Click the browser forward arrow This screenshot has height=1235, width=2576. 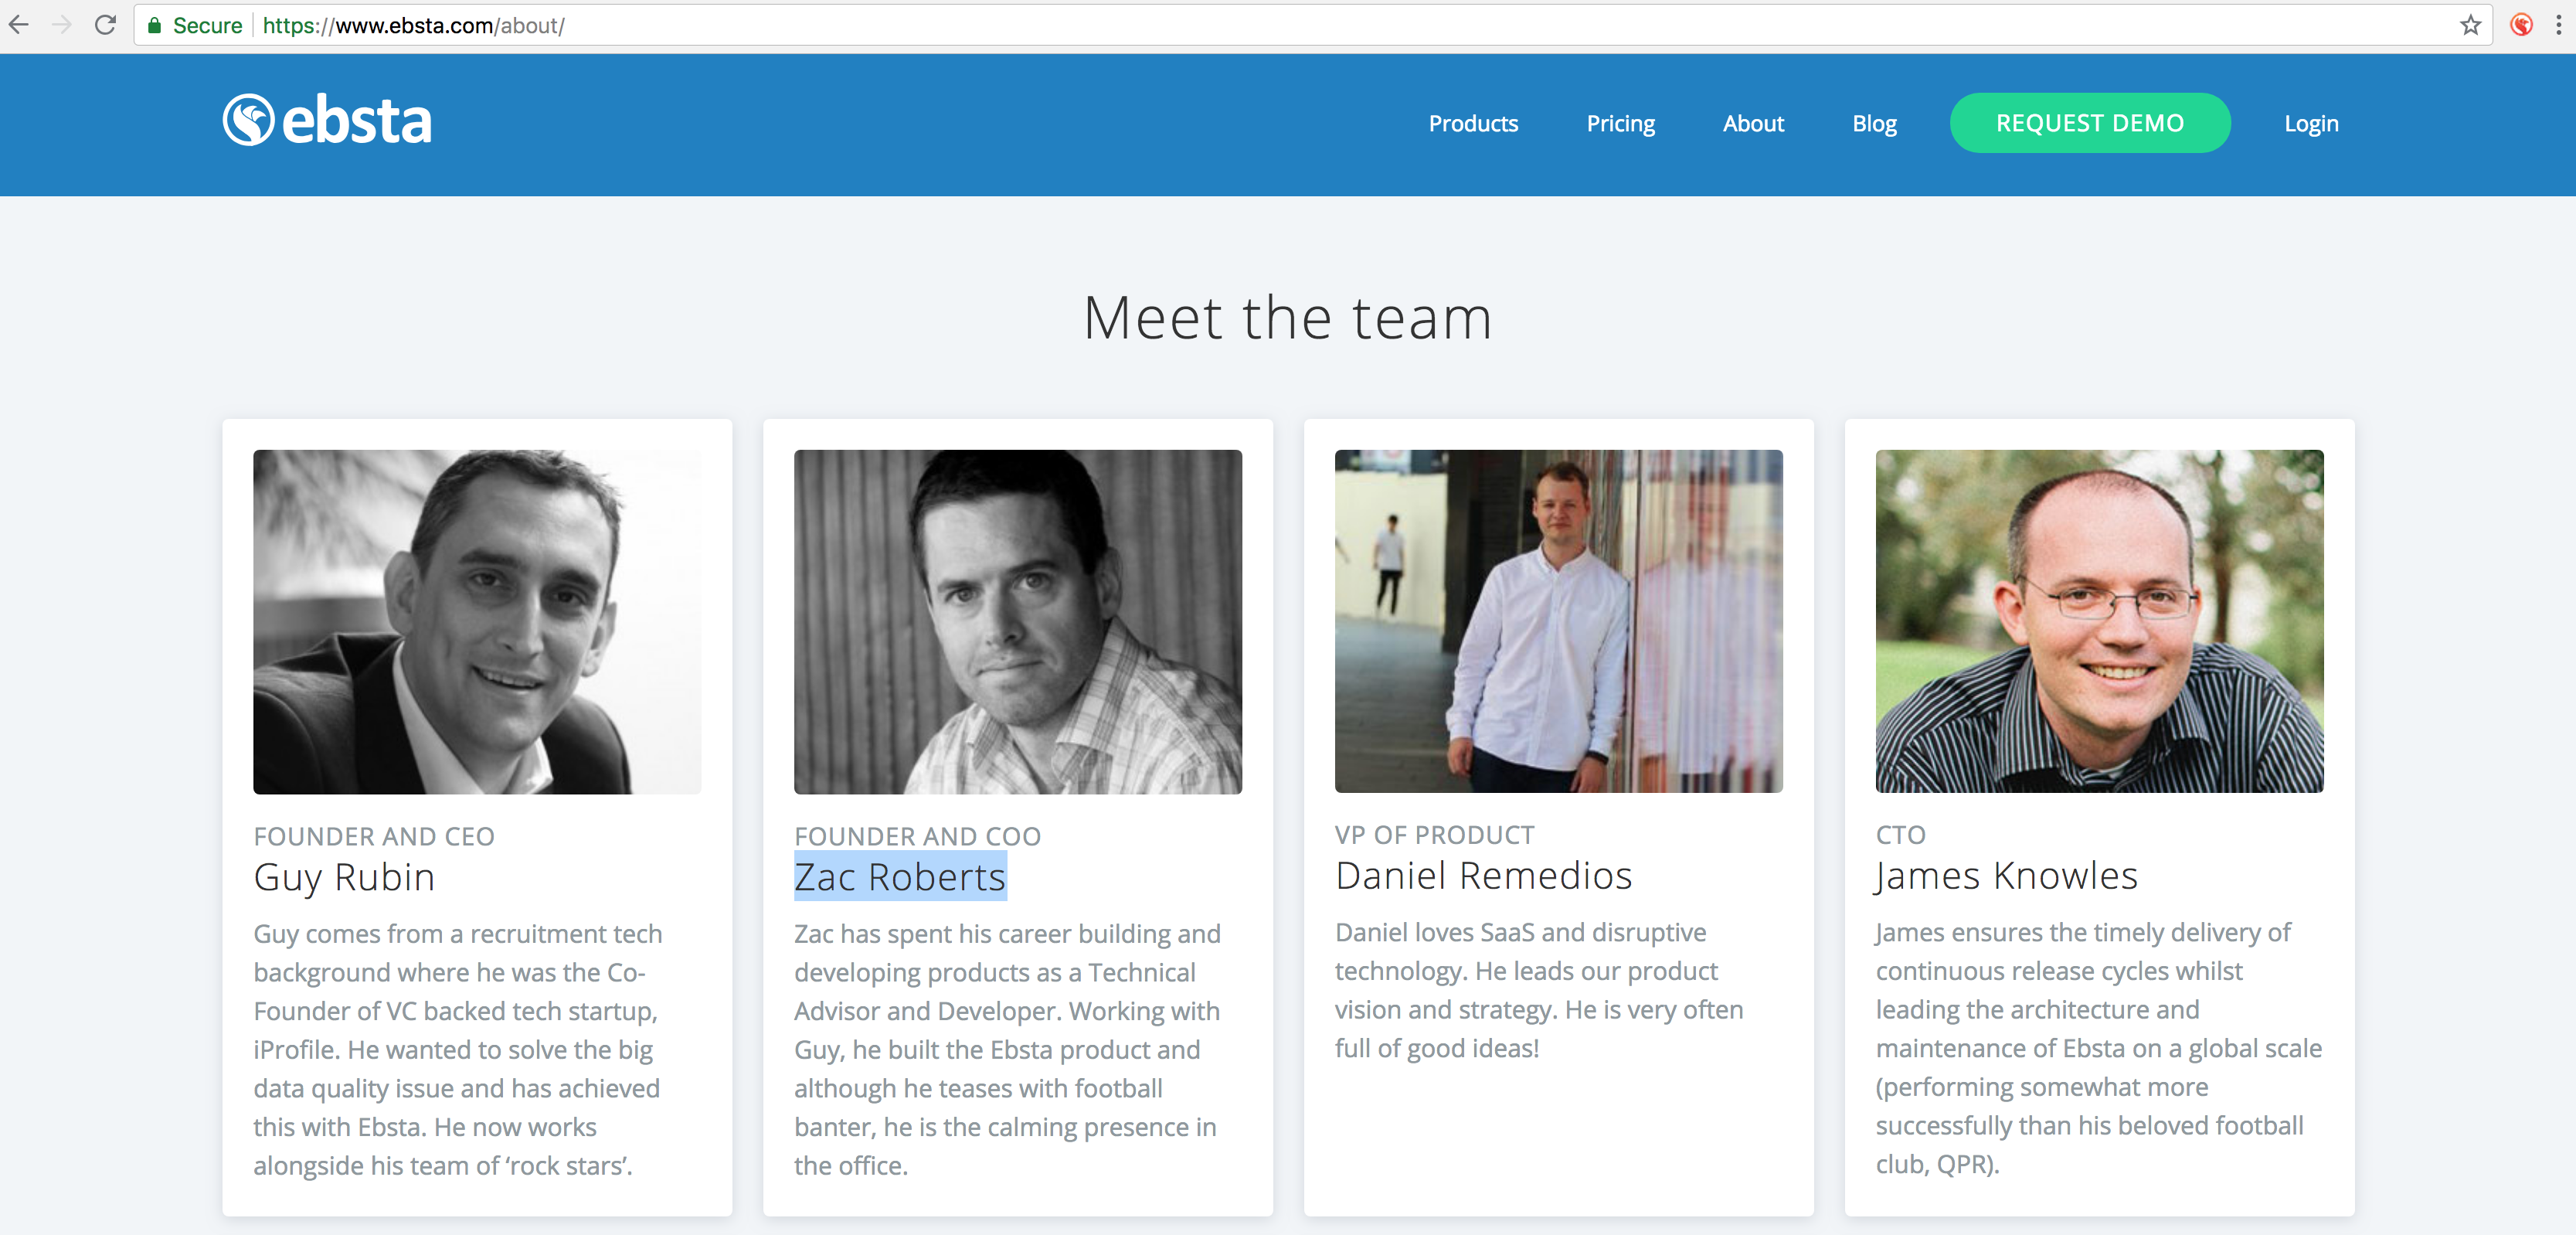pos(62,25)
